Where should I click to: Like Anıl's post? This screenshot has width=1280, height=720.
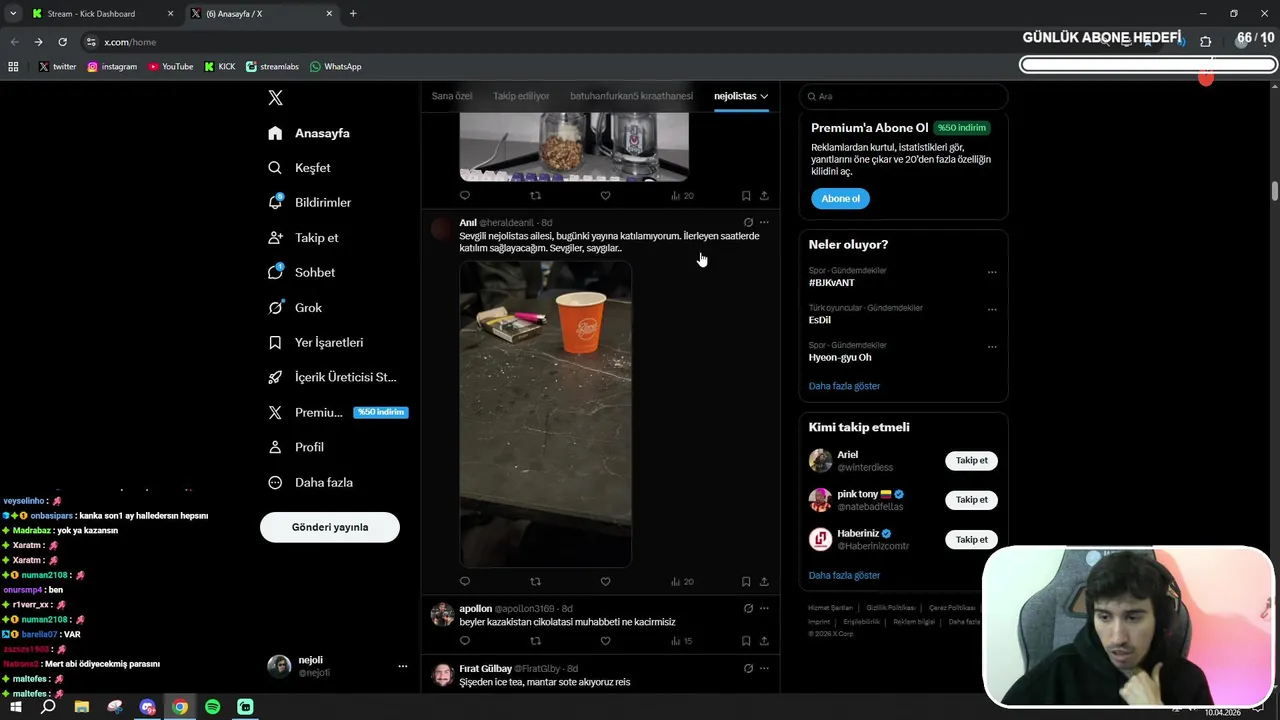click(605, 581)
